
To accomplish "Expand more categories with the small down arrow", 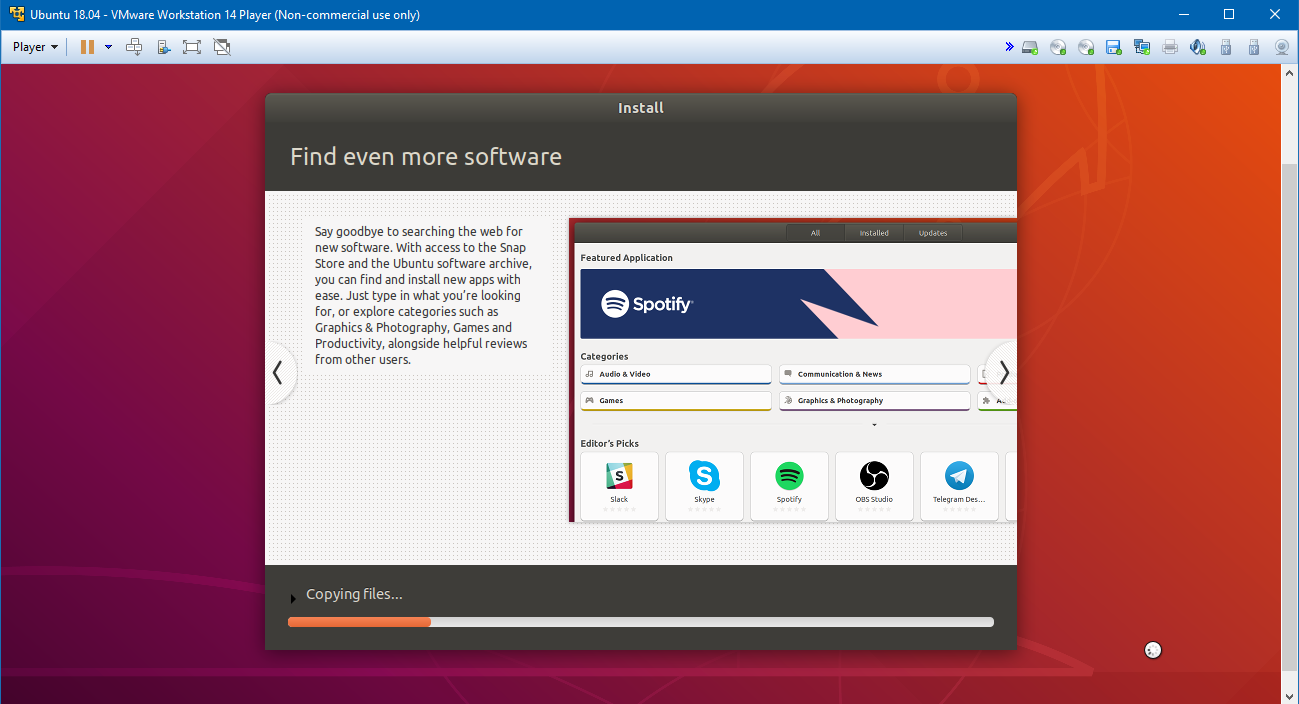I will [x=875, y=425].
